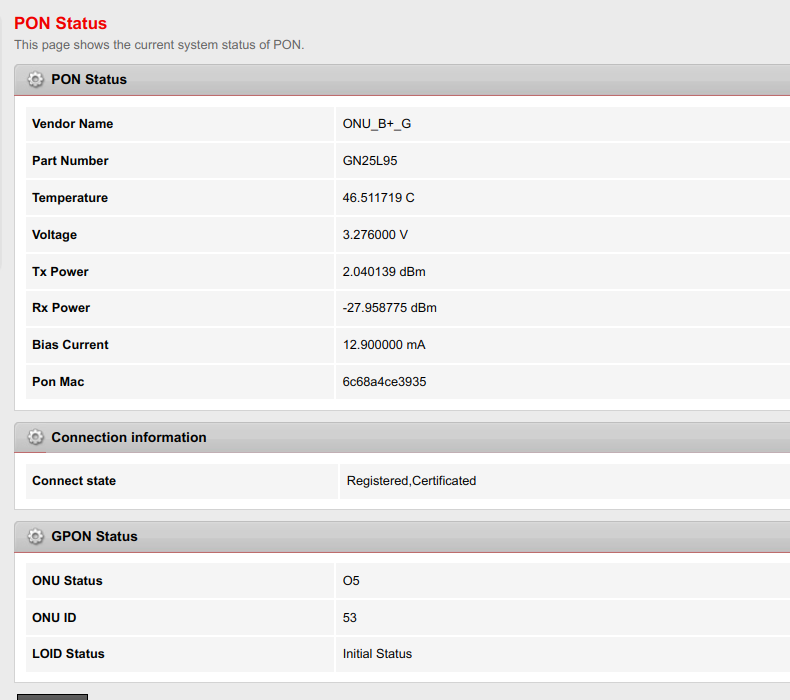Click the Bias Current label
790x700 pixels.
click(70, 345)
